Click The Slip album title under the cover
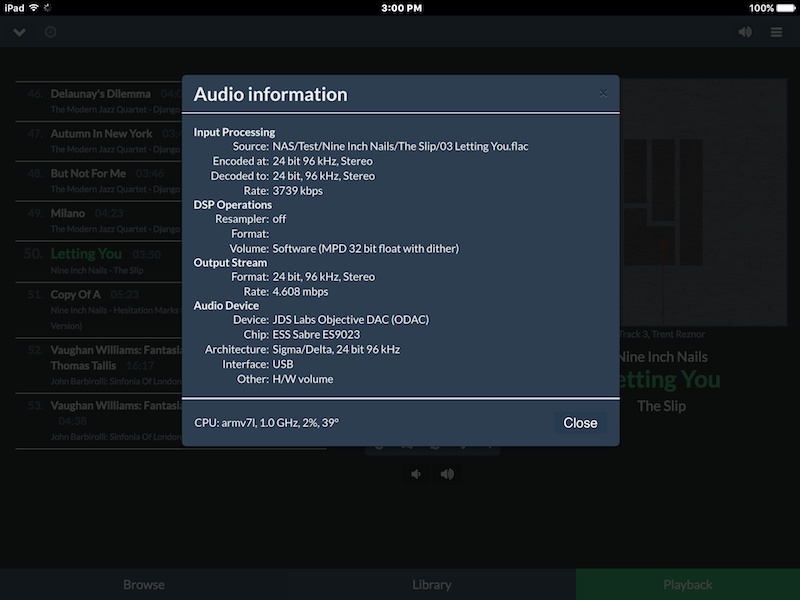 (661, 406)
